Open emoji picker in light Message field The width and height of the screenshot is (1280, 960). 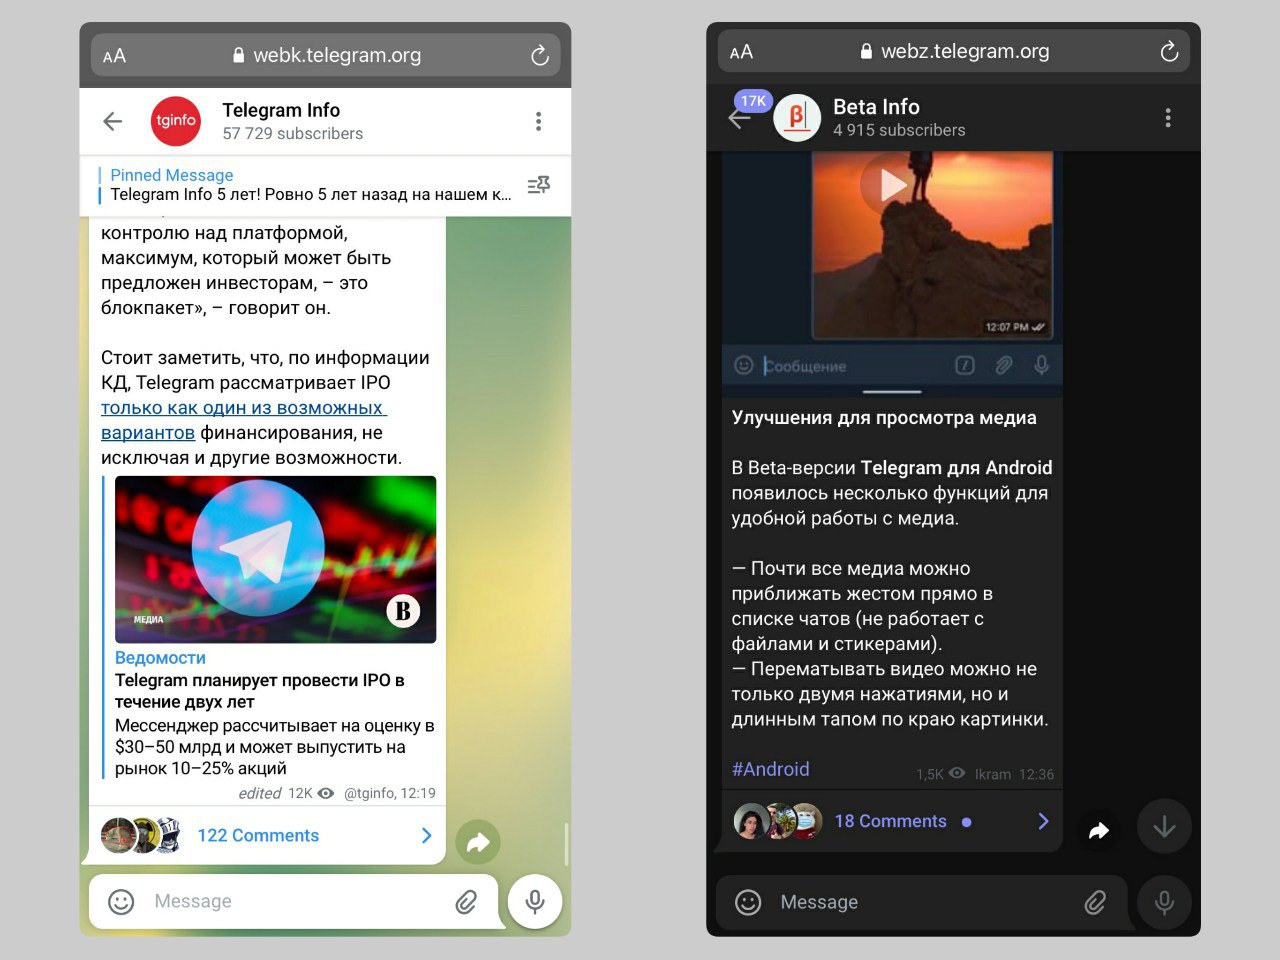[121, 902]
